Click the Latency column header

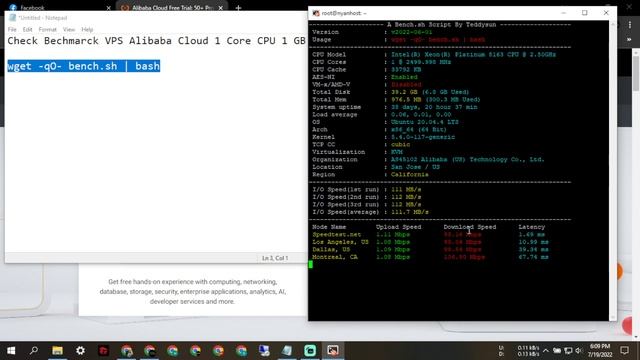coord(531,227)
